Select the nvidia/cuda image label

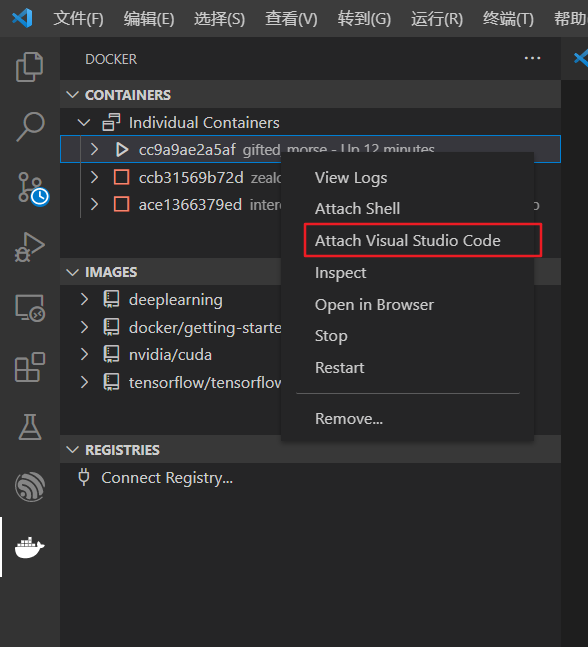pyautogui.click(x=170, y=355)
